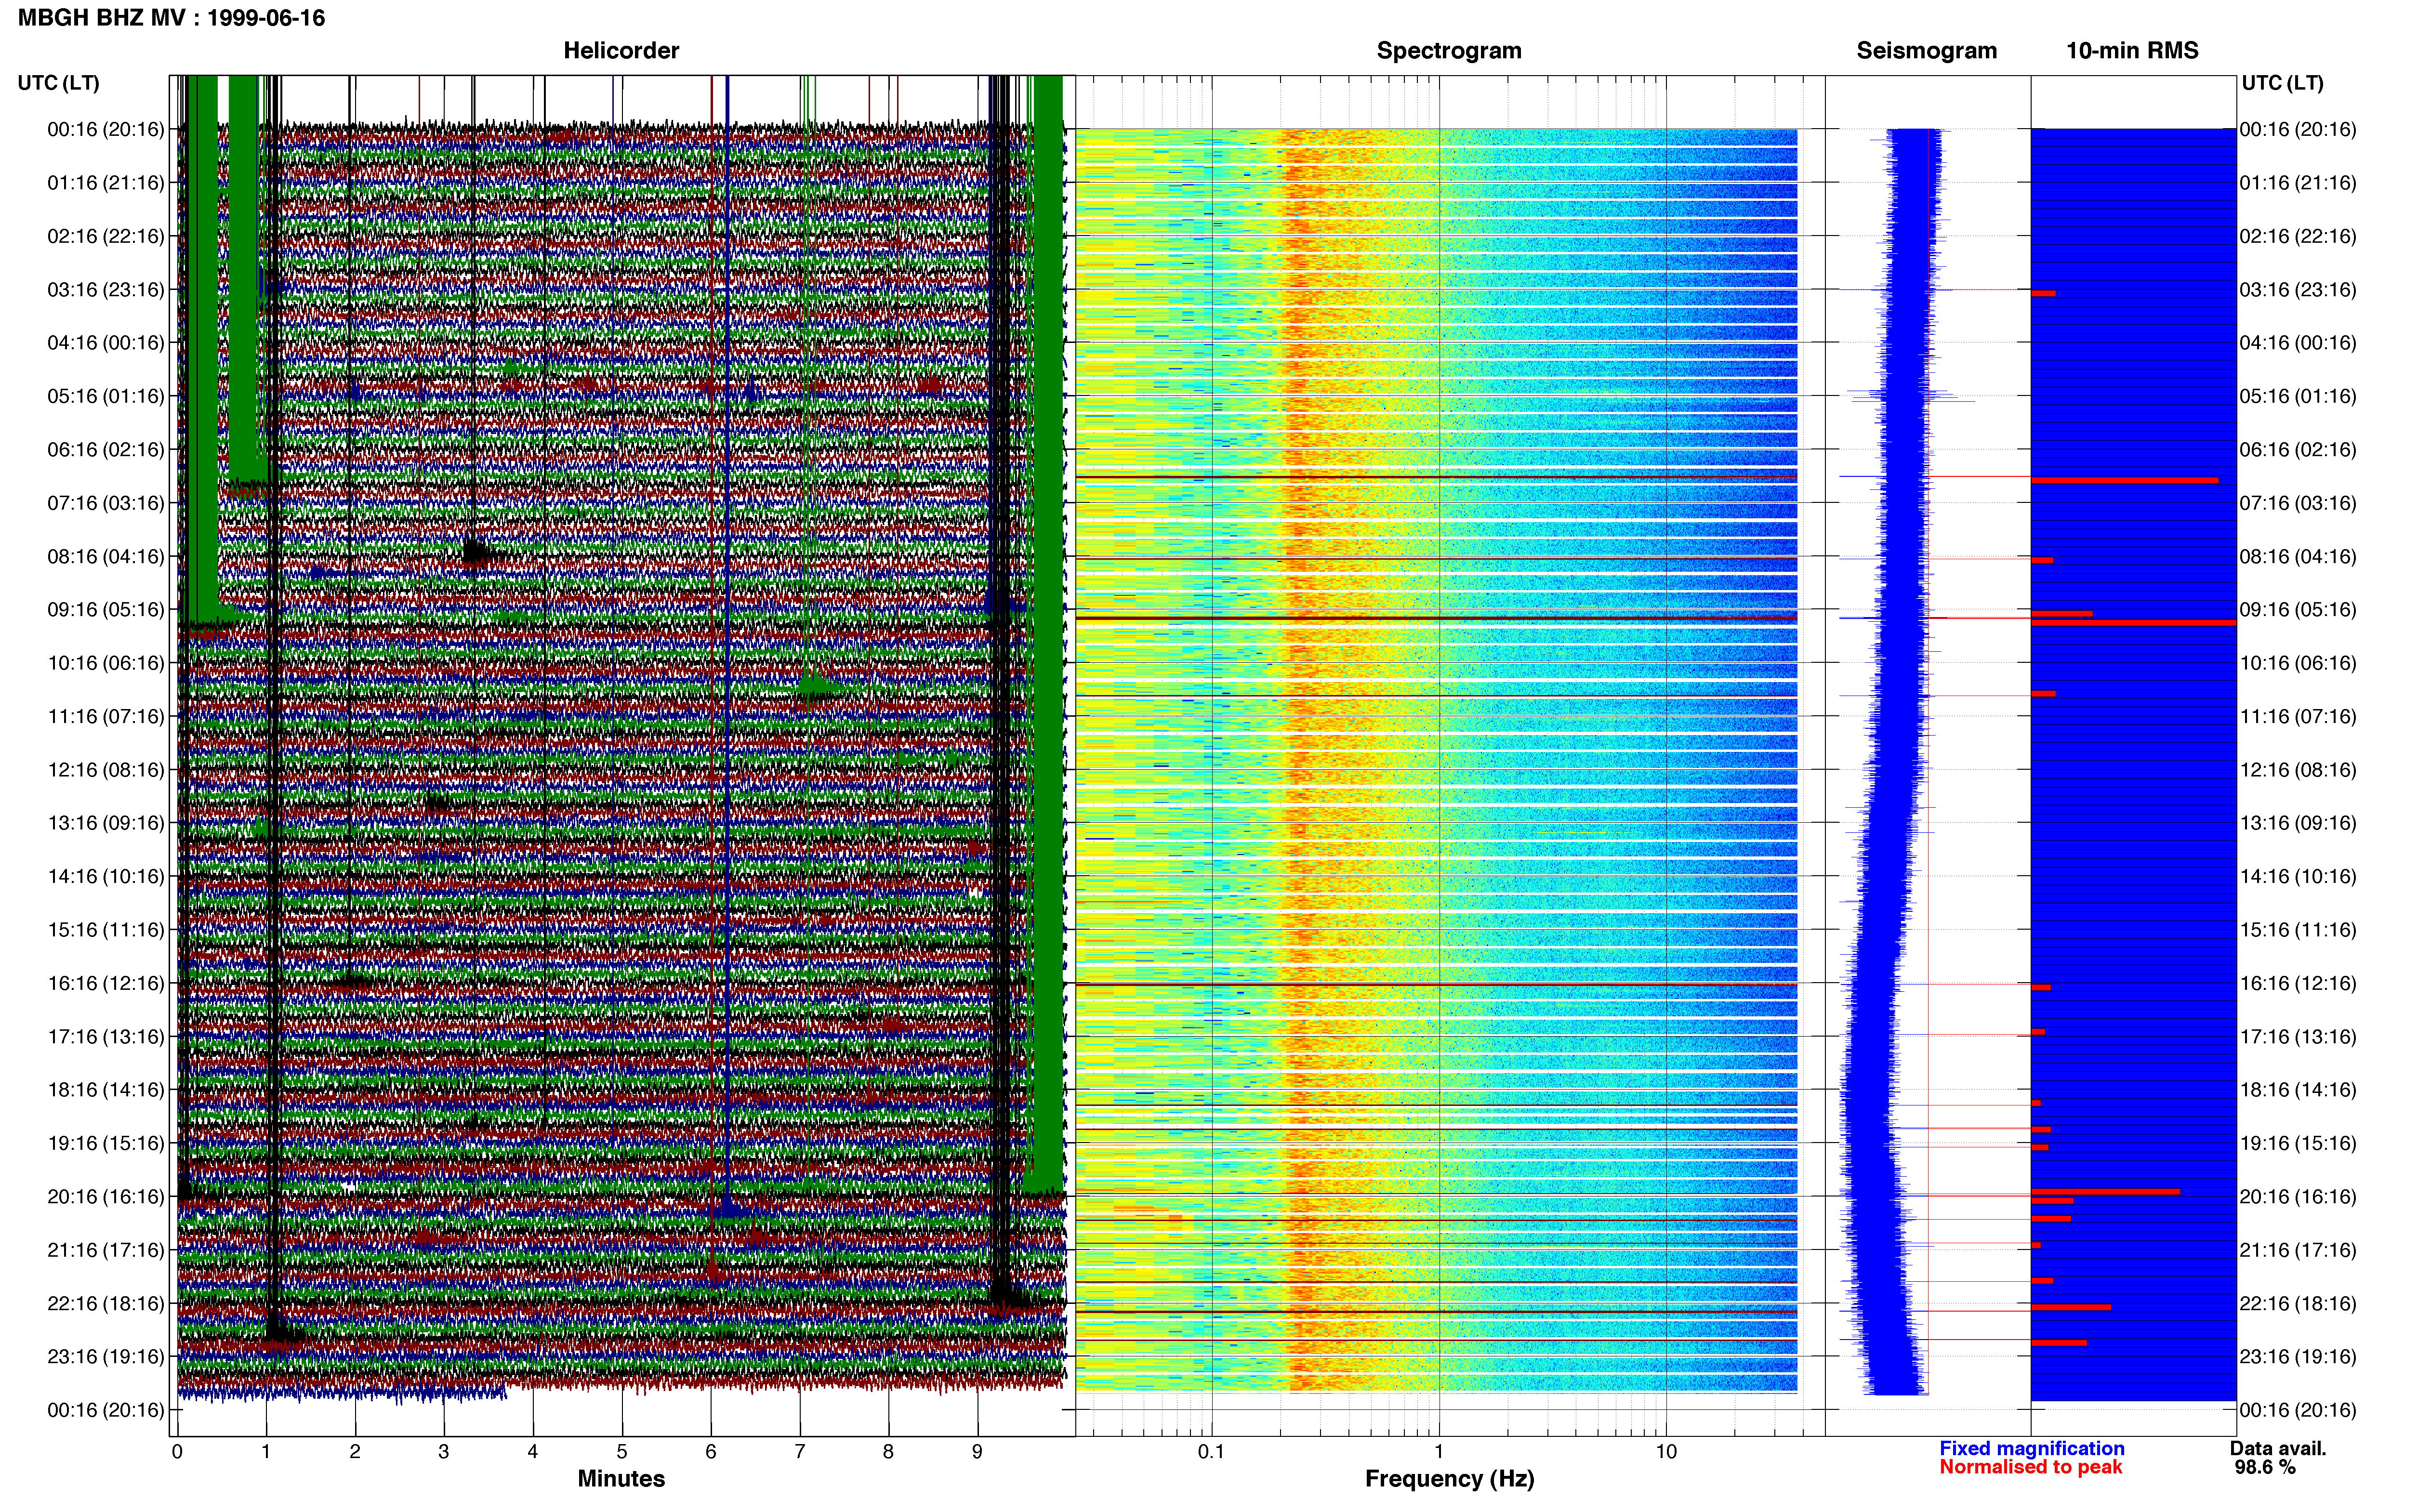2418x1512 pixels.
Task: Click left time label 12:16 (08:16)
Action: tap(106, 770)
